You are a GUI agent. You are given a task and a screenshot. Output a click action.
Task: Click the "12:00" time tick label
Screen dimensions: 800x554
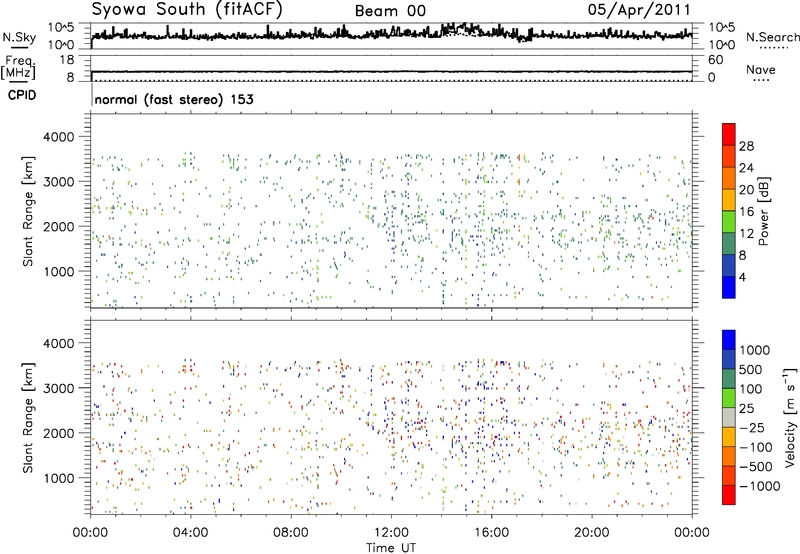[391, 533]
